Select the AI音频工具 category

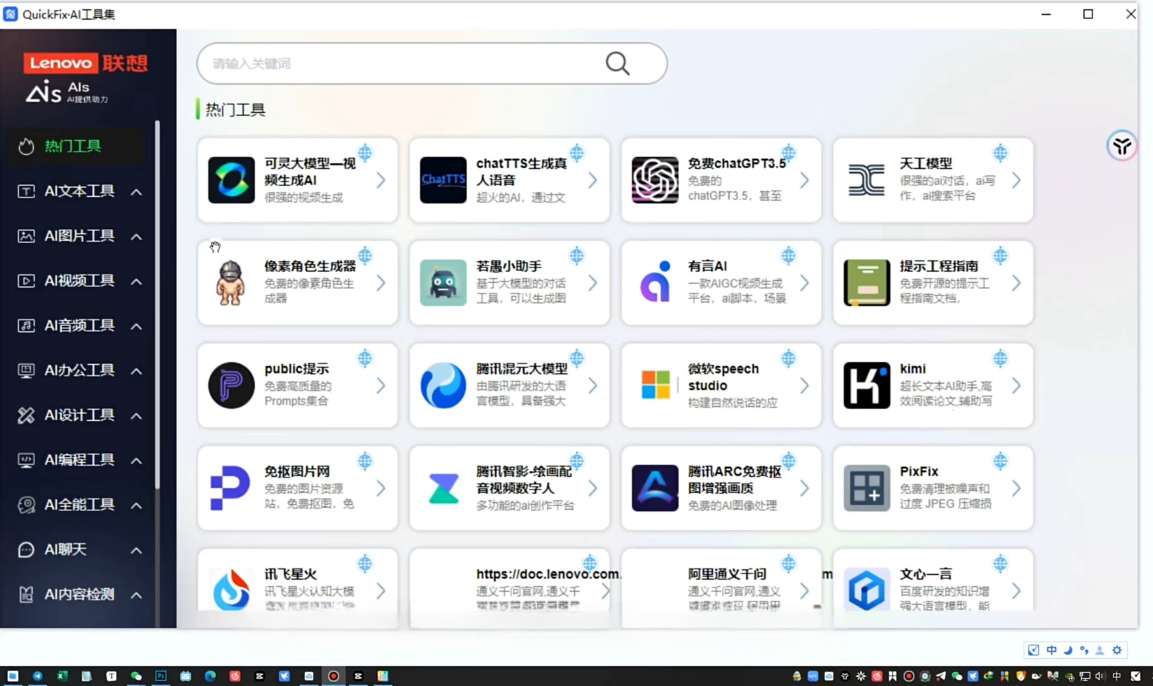tap(79, 325)
